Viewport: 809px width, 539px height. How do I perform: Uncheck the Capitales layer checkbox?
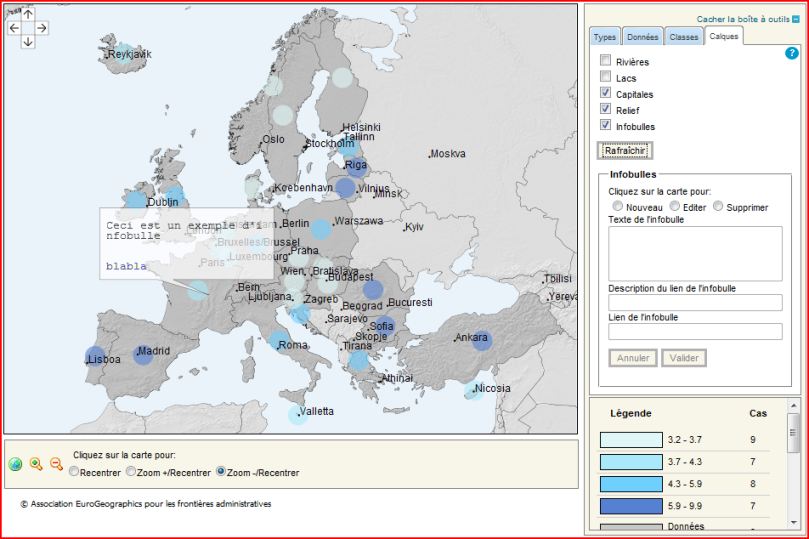606,93
